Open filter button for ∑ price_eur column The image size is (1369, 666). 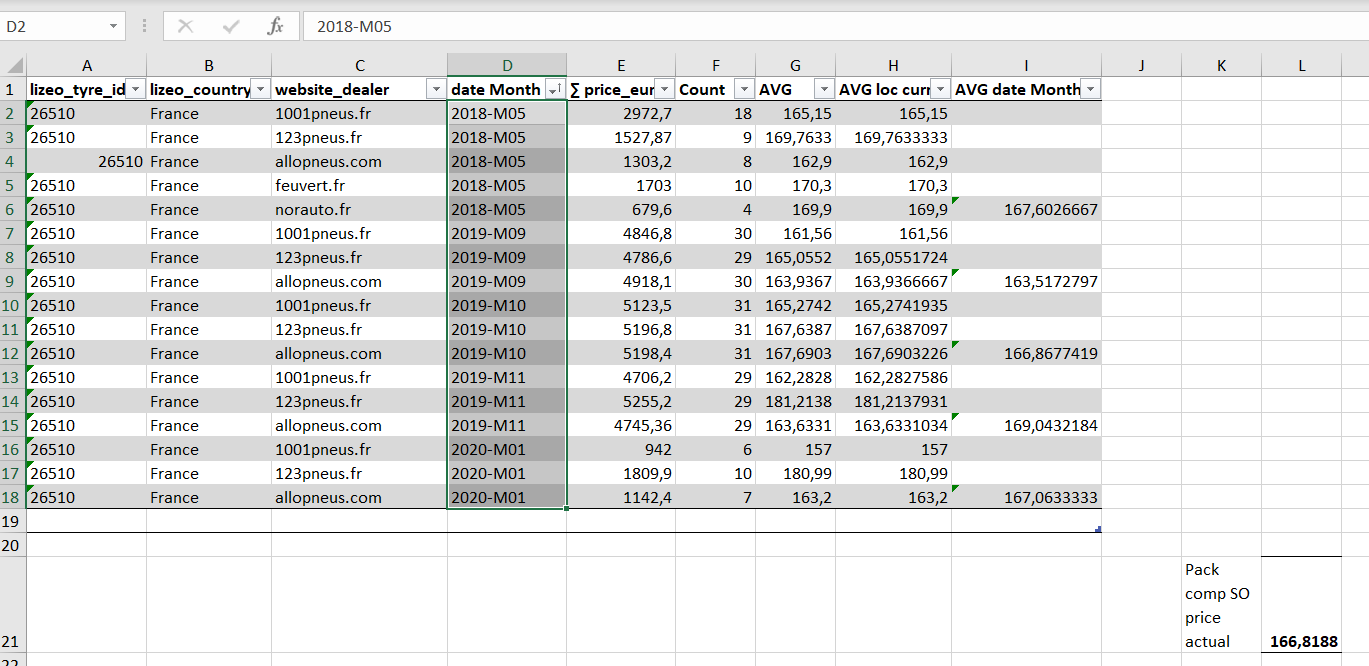[x=664, y=90]
